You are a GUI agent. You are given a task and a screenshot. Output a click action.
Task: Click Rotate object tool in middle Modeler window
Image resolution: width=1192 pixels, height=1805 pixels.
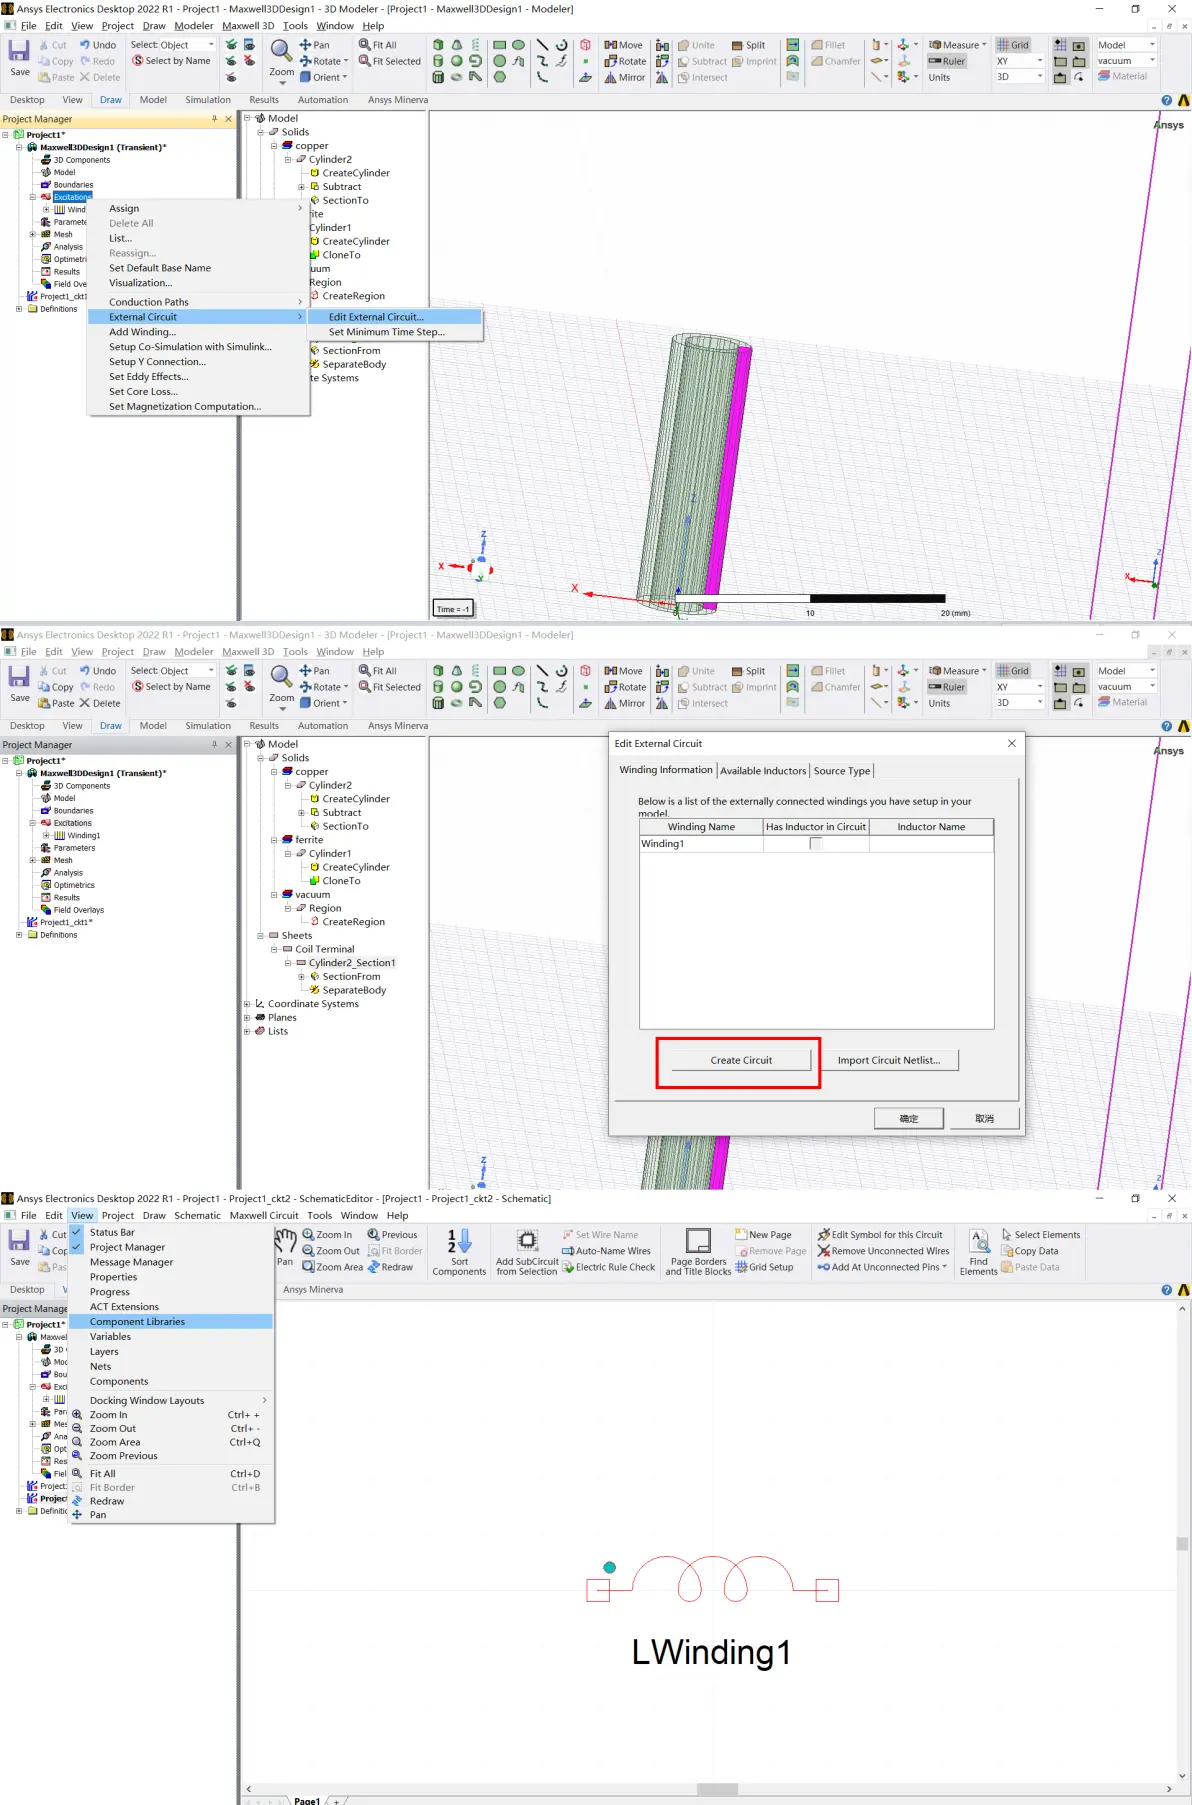[x=625, y=687]
